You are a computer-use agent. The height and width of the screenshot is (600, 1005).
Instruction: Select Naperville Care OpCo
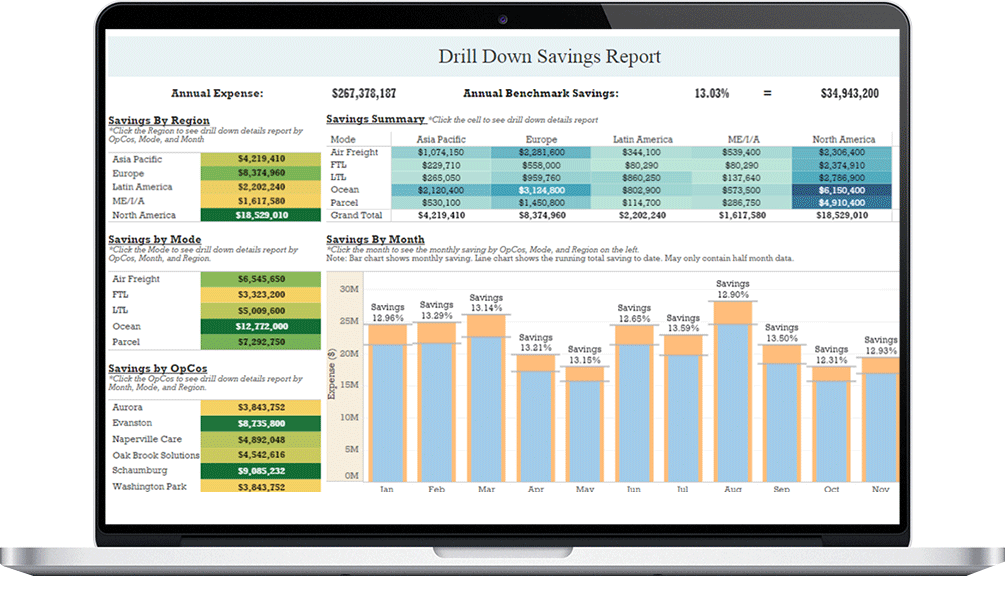(215, 439)
